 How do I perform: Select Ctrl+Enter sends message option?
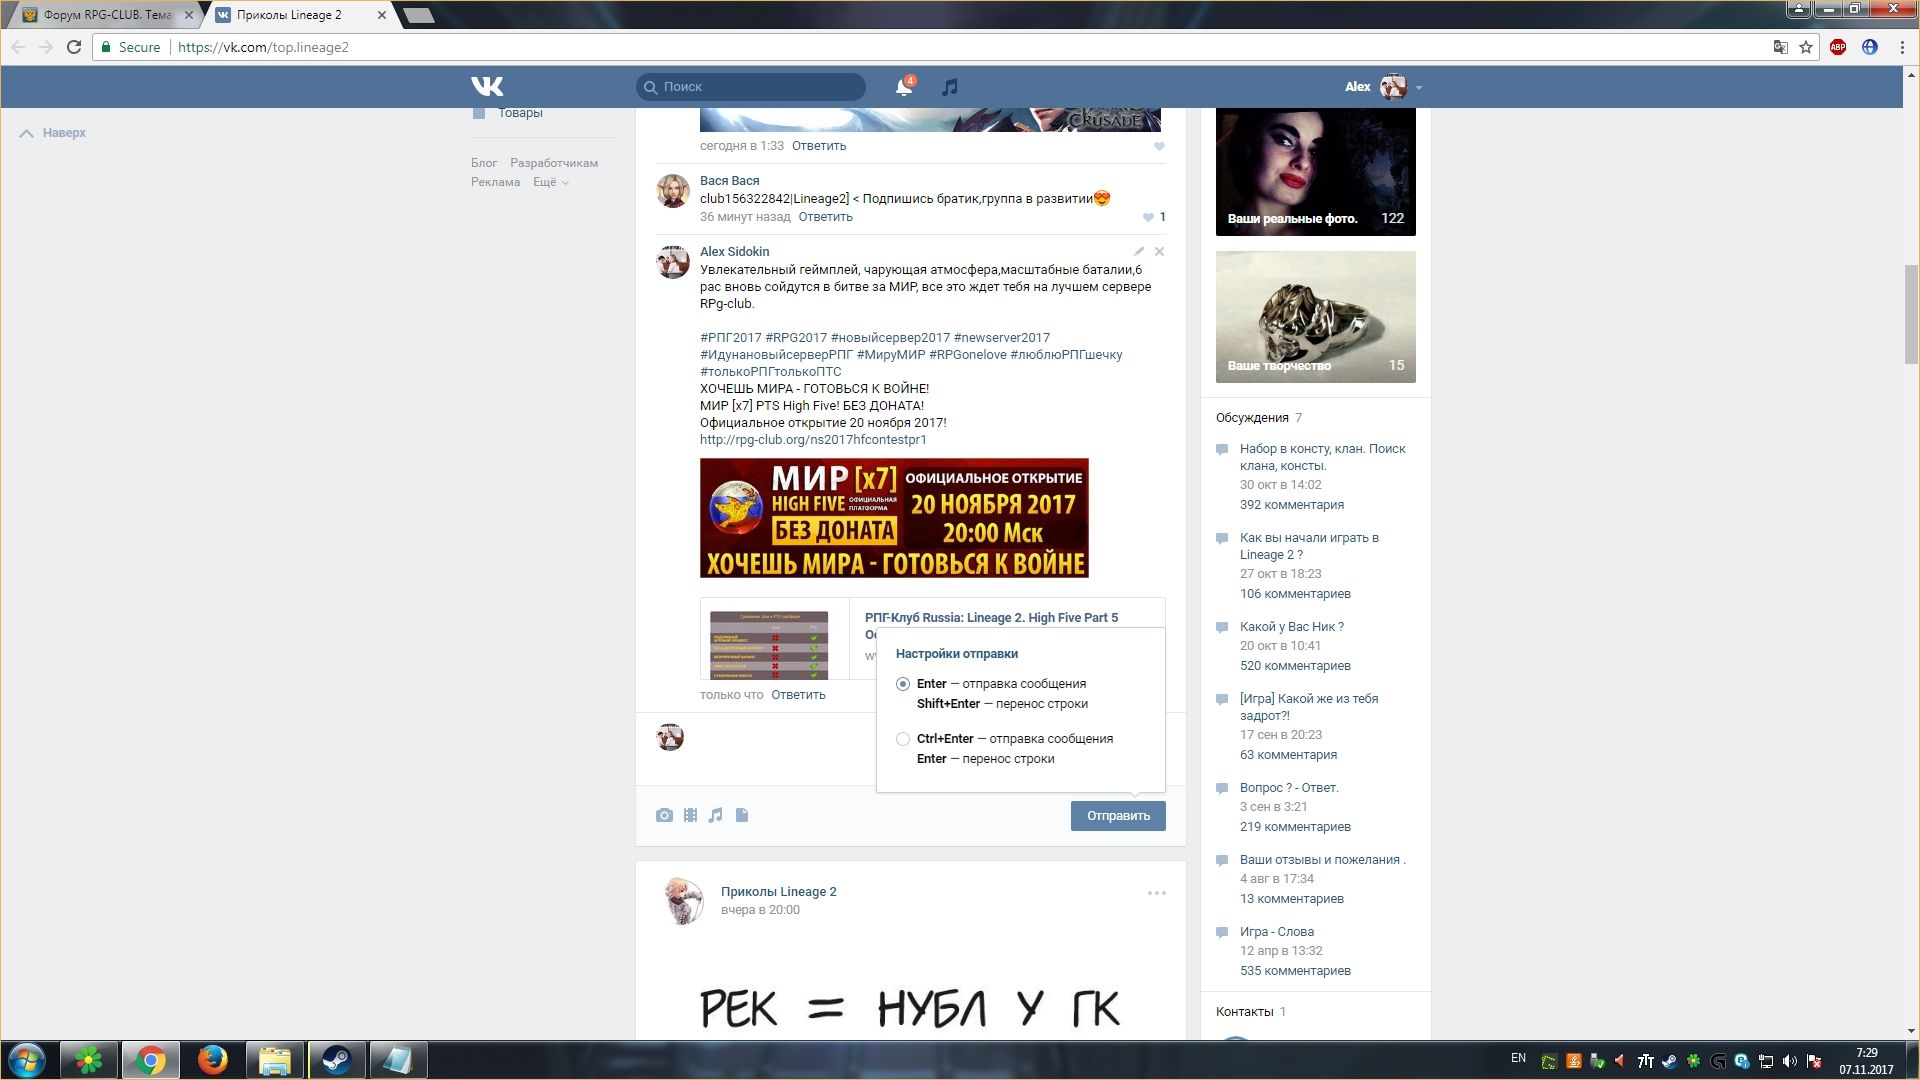pos(903,739)
